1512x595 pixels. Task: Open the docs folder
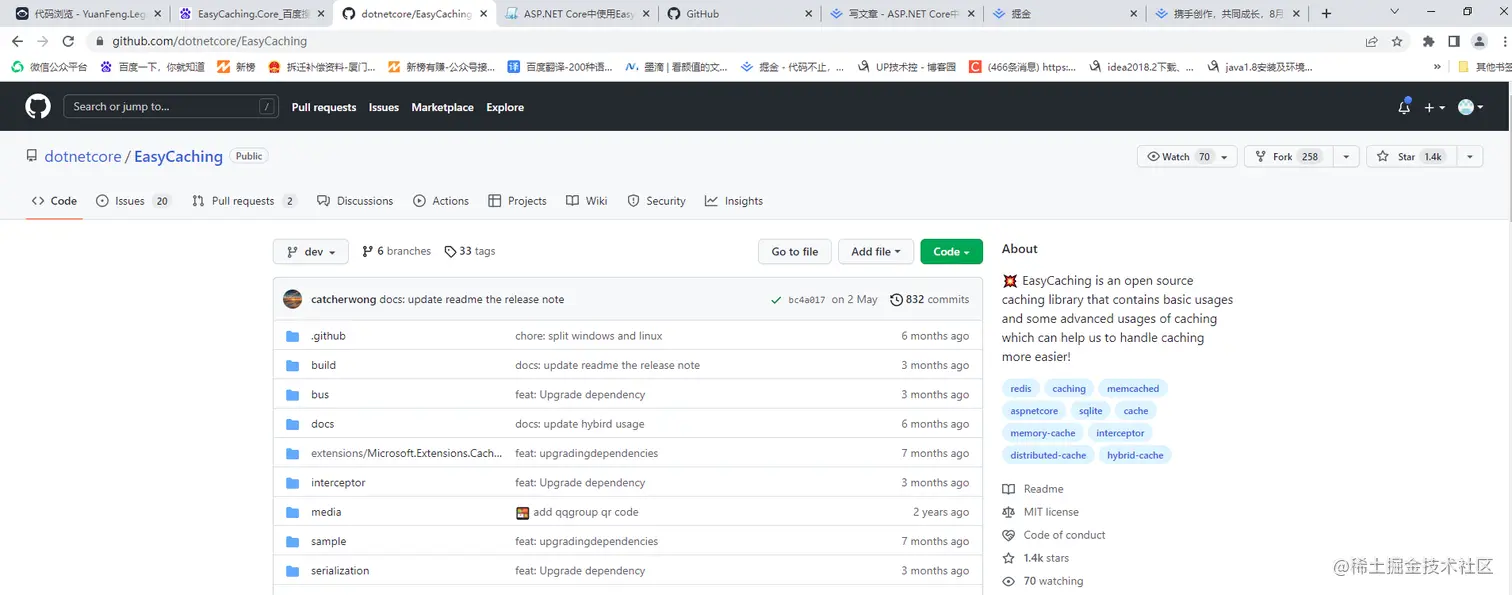(322, 424)
